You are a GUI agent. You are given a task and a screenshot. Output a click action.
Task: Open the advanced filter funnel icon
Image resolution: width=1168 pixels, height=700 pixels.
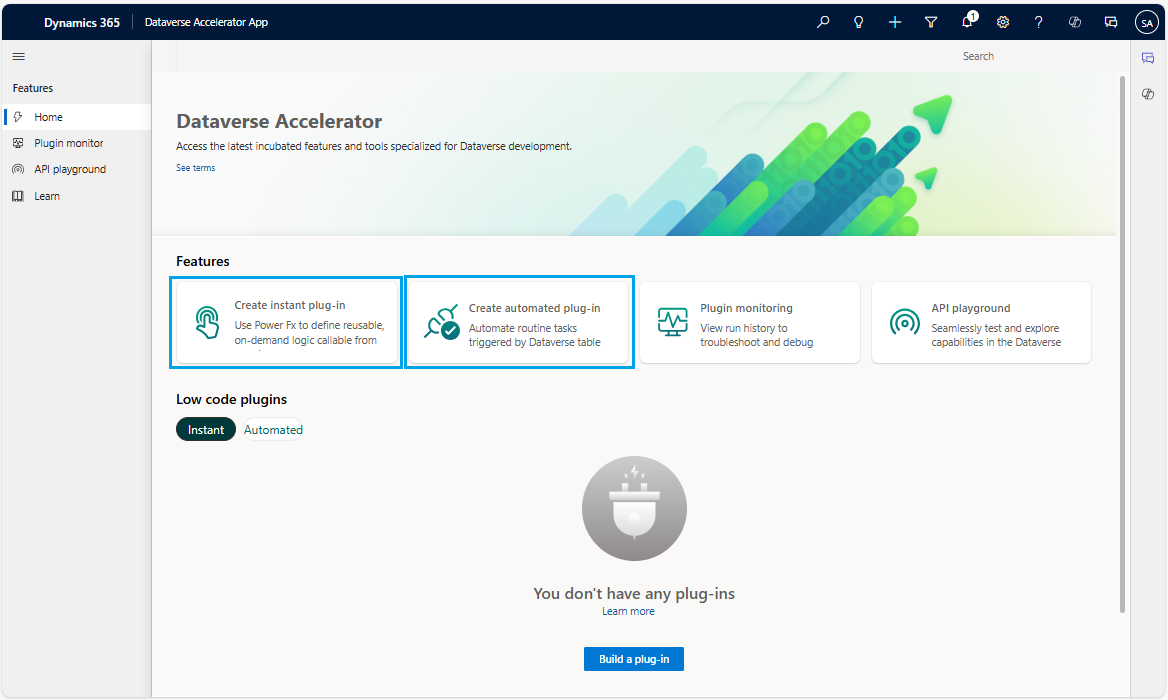point(931,22)
